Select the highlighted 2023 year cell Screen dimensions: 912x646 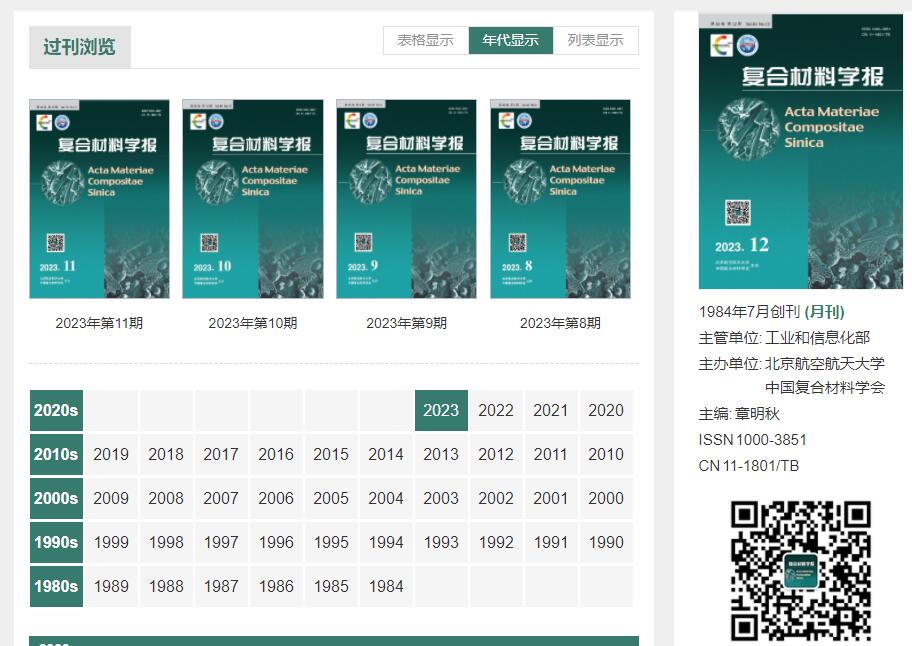[x=441, y=410]
